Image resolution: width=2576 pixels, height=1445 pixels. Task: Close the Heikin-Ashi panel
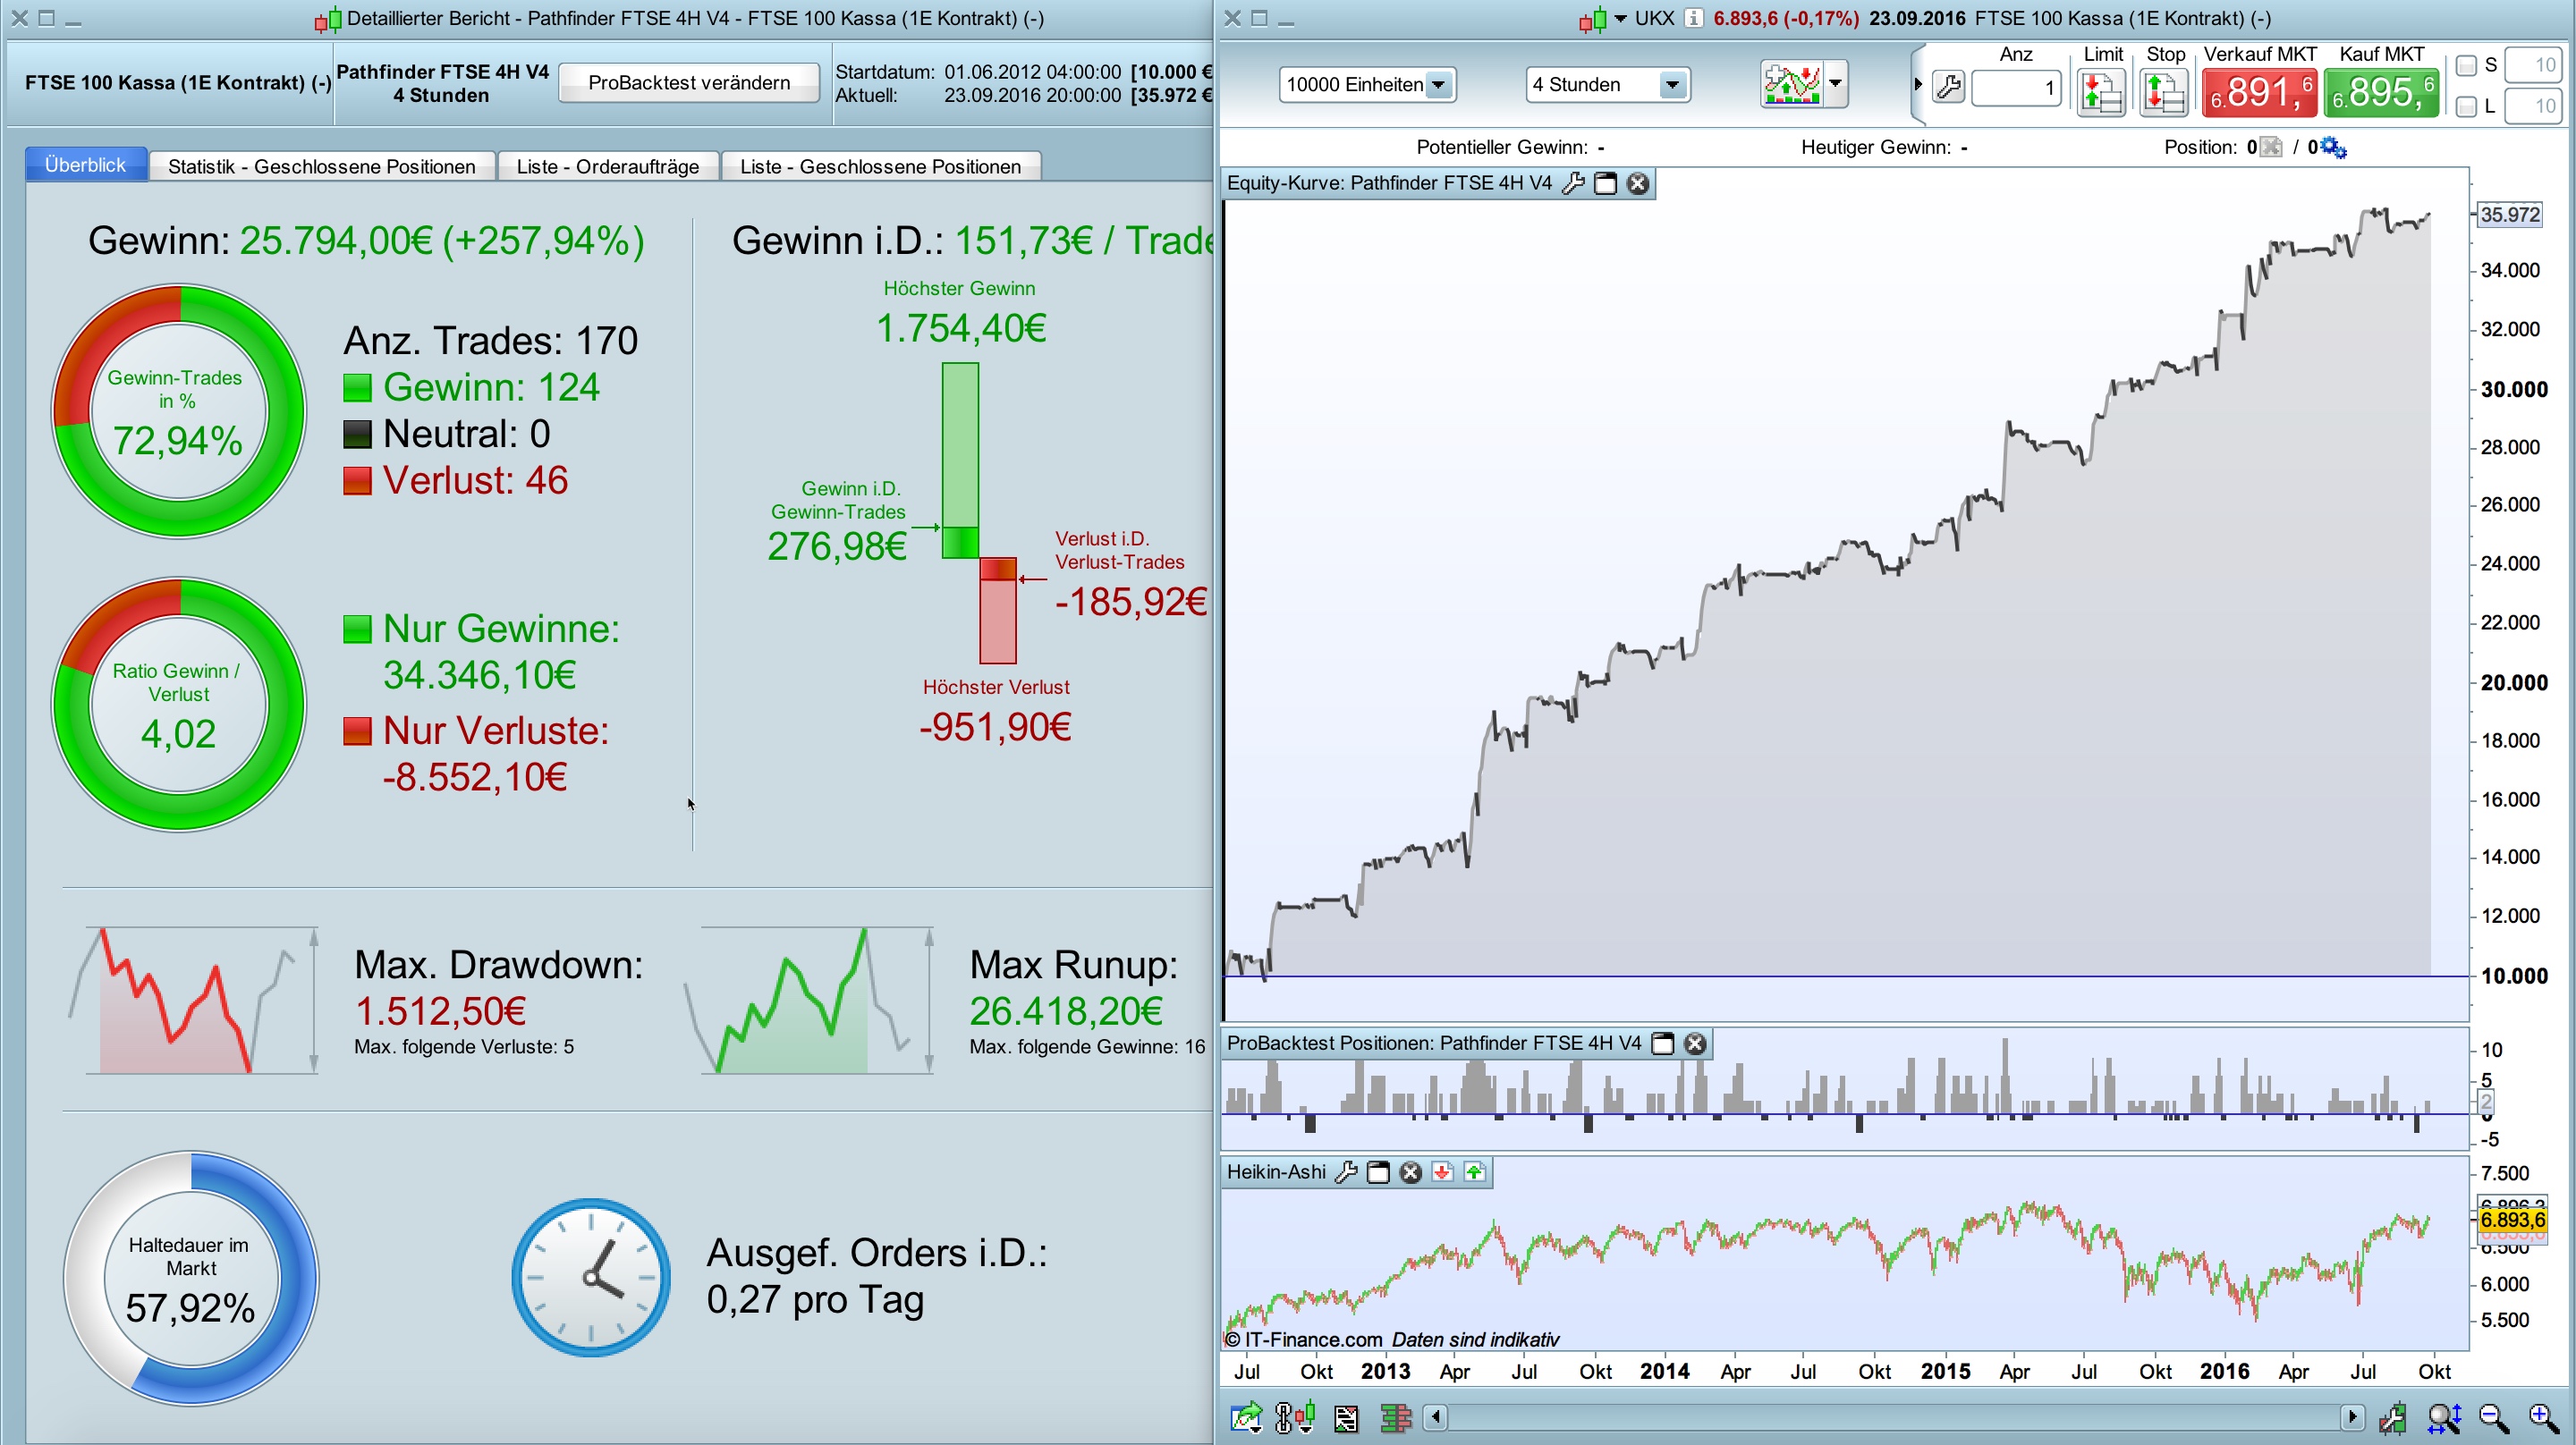pyautogui.click(x=1410, y=1172)
